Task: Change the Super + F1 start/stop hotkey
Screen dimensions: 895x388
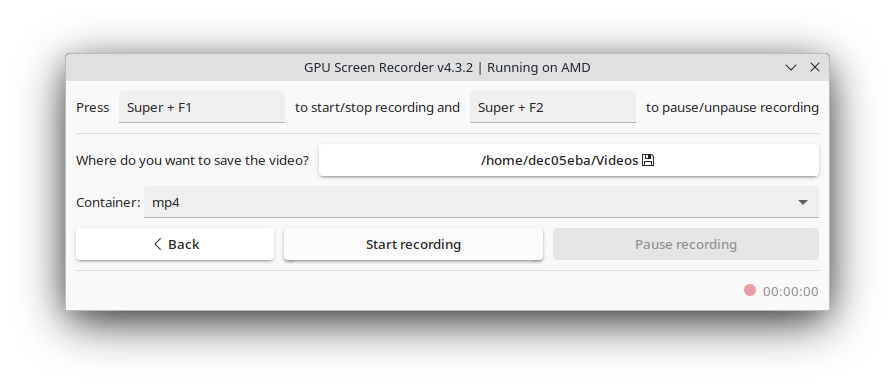Action: 201,107
